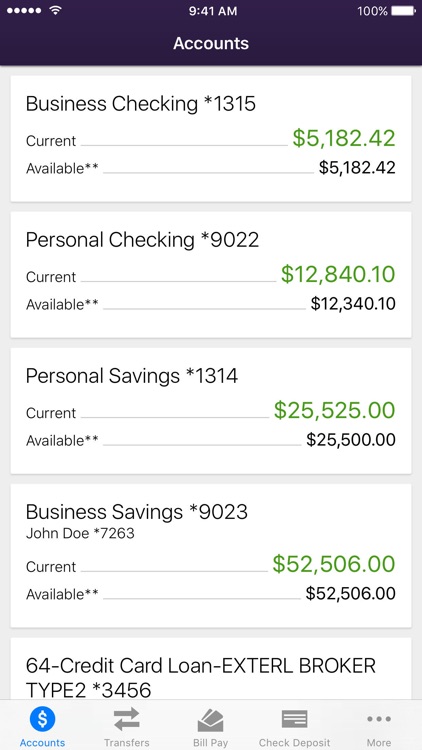Open Transfers via the arrows icon
This screenshot has width=422, height=750.
tap(126, 719)
